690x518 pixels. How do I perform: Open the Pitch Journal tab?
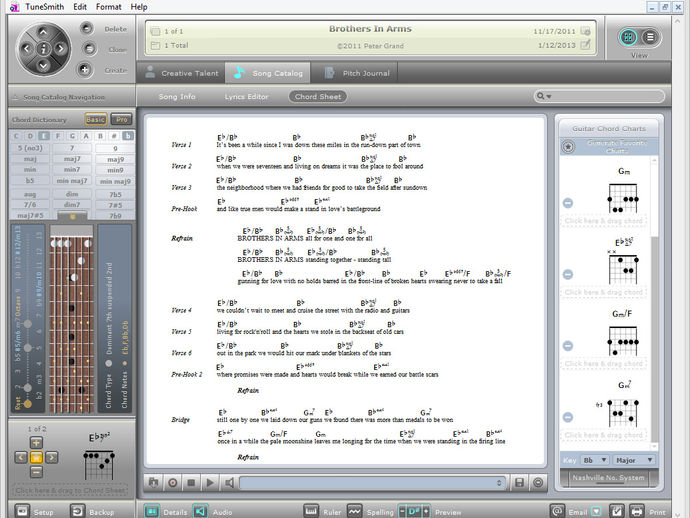pos(356,73)
